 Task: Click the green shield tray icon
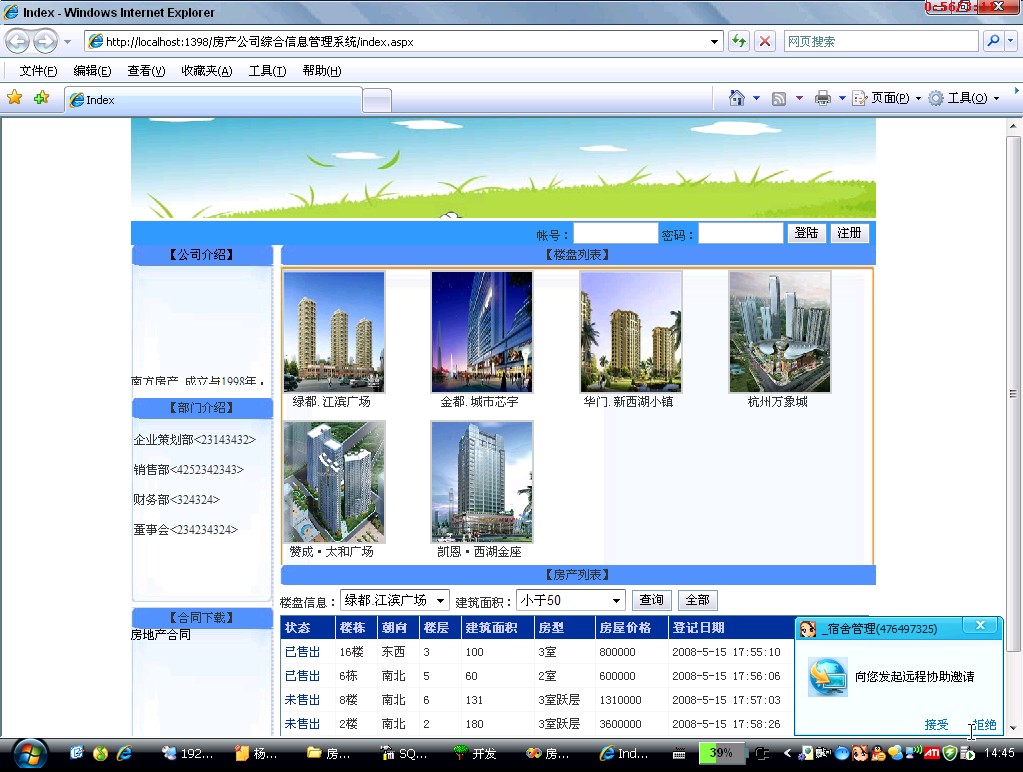coord(950,754)
